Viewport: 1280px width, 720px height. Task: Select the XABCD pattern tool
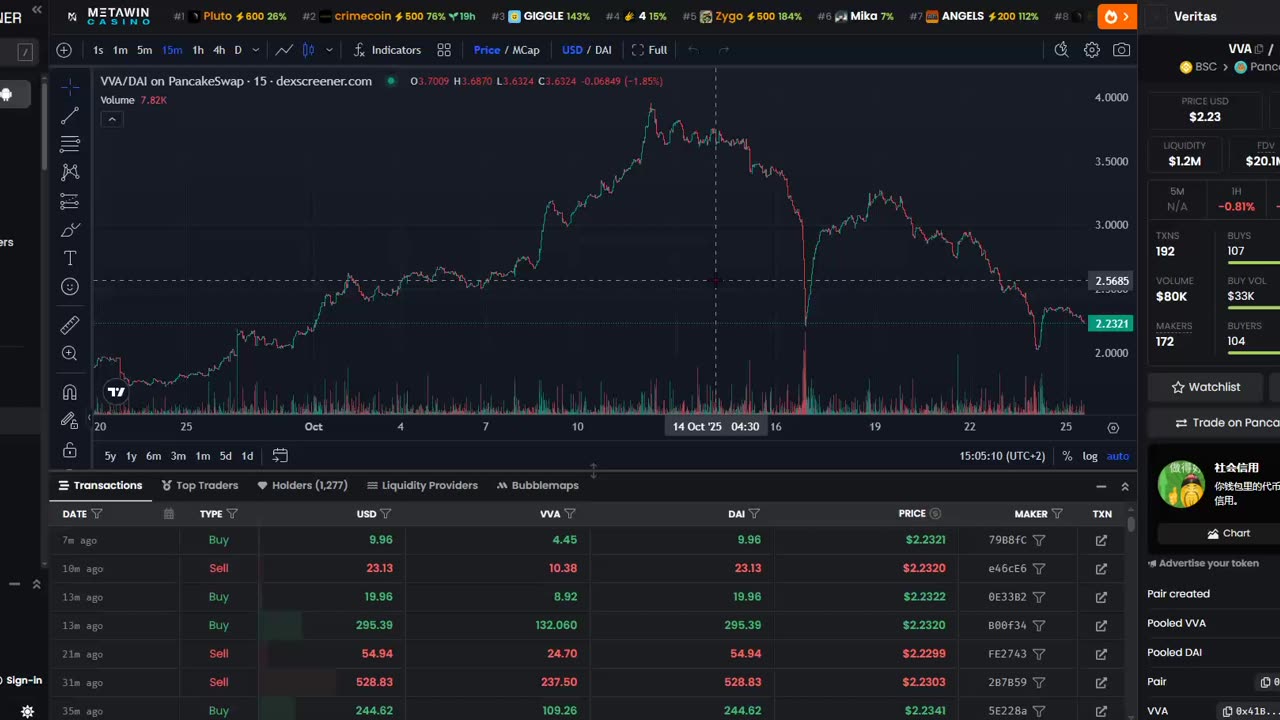[x=70, y=173]
